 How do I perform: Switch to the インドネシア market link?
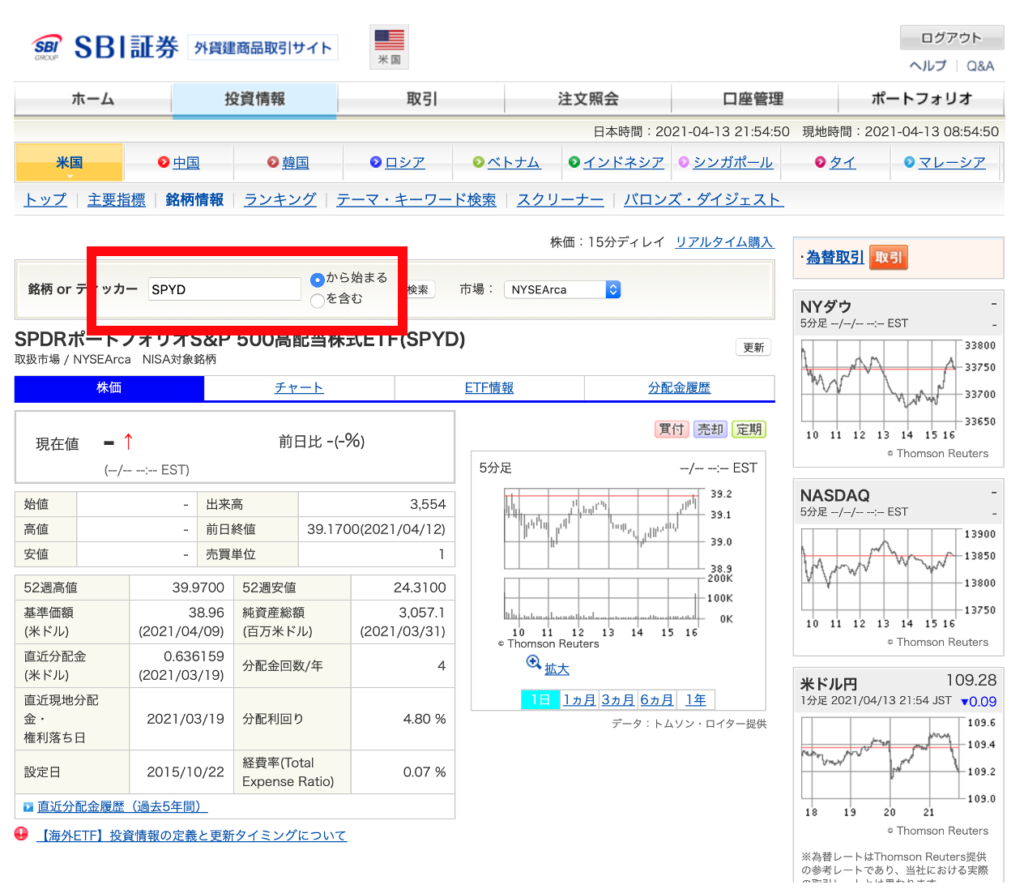tap(623, 163)
